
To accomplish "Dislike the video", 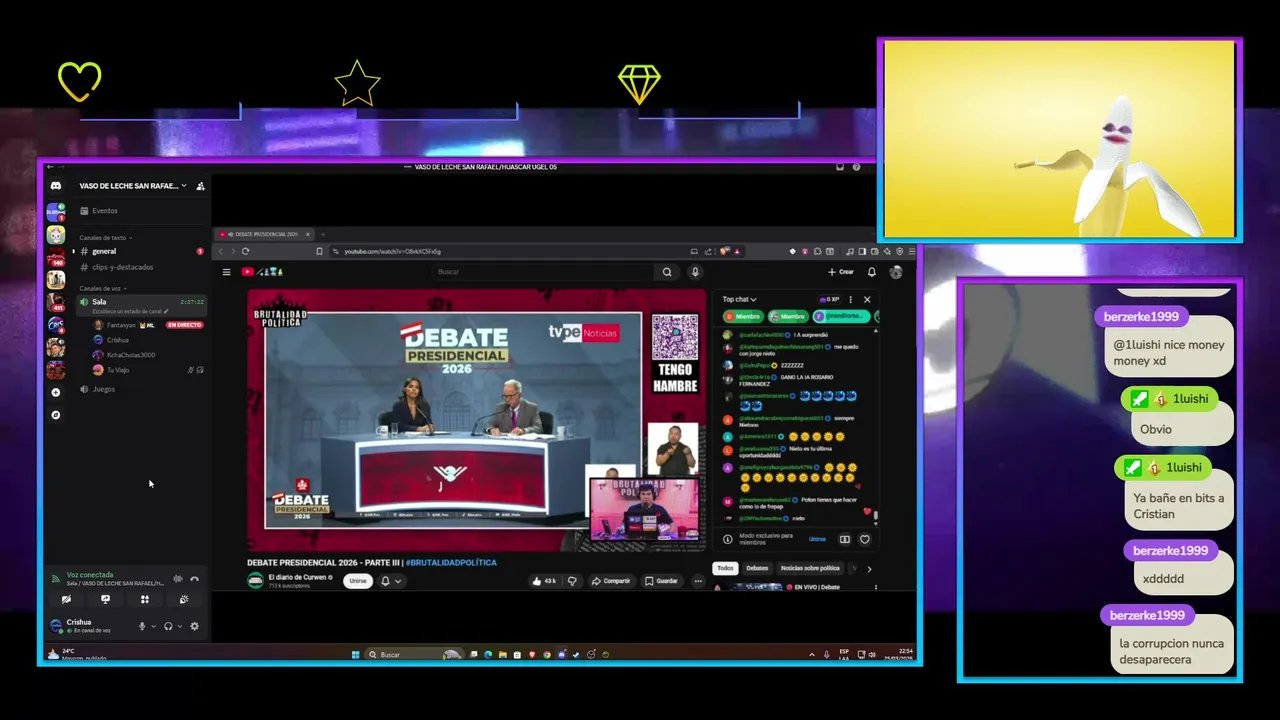I will 572,581.
